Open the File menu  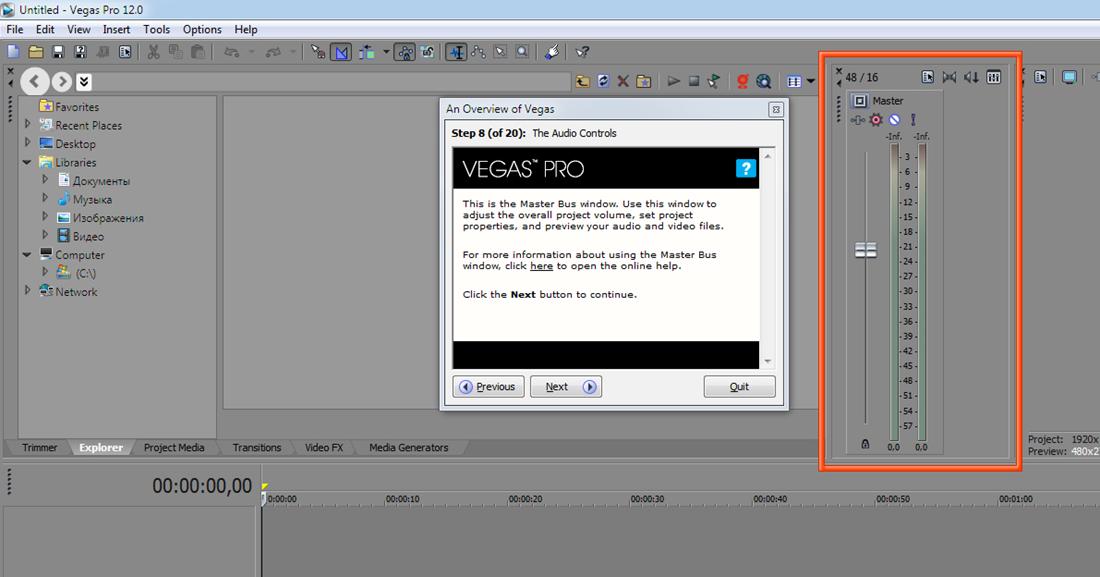click(15, 29)
